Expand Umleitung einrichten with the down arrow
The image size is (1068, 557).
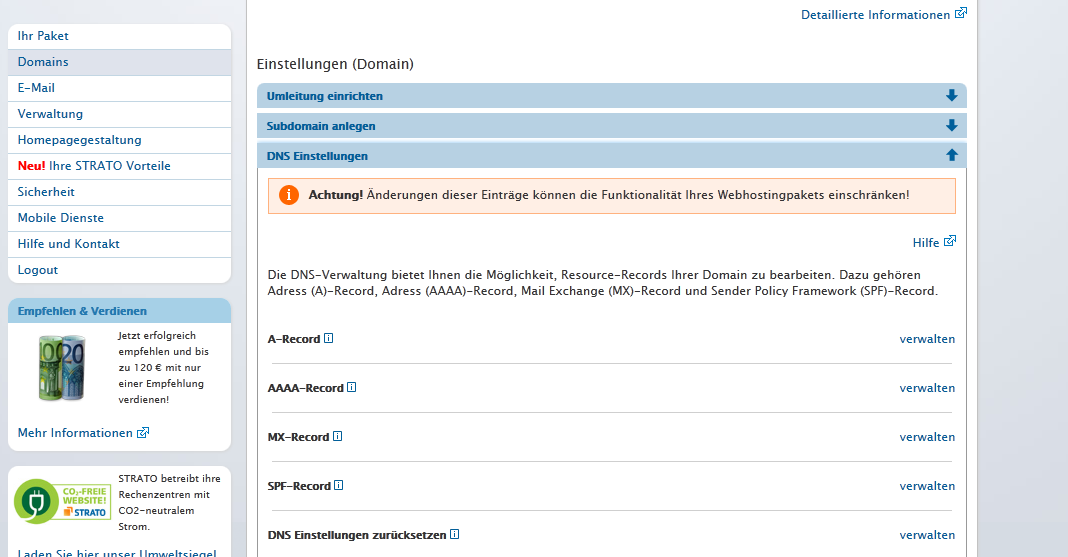click(952, 96)
